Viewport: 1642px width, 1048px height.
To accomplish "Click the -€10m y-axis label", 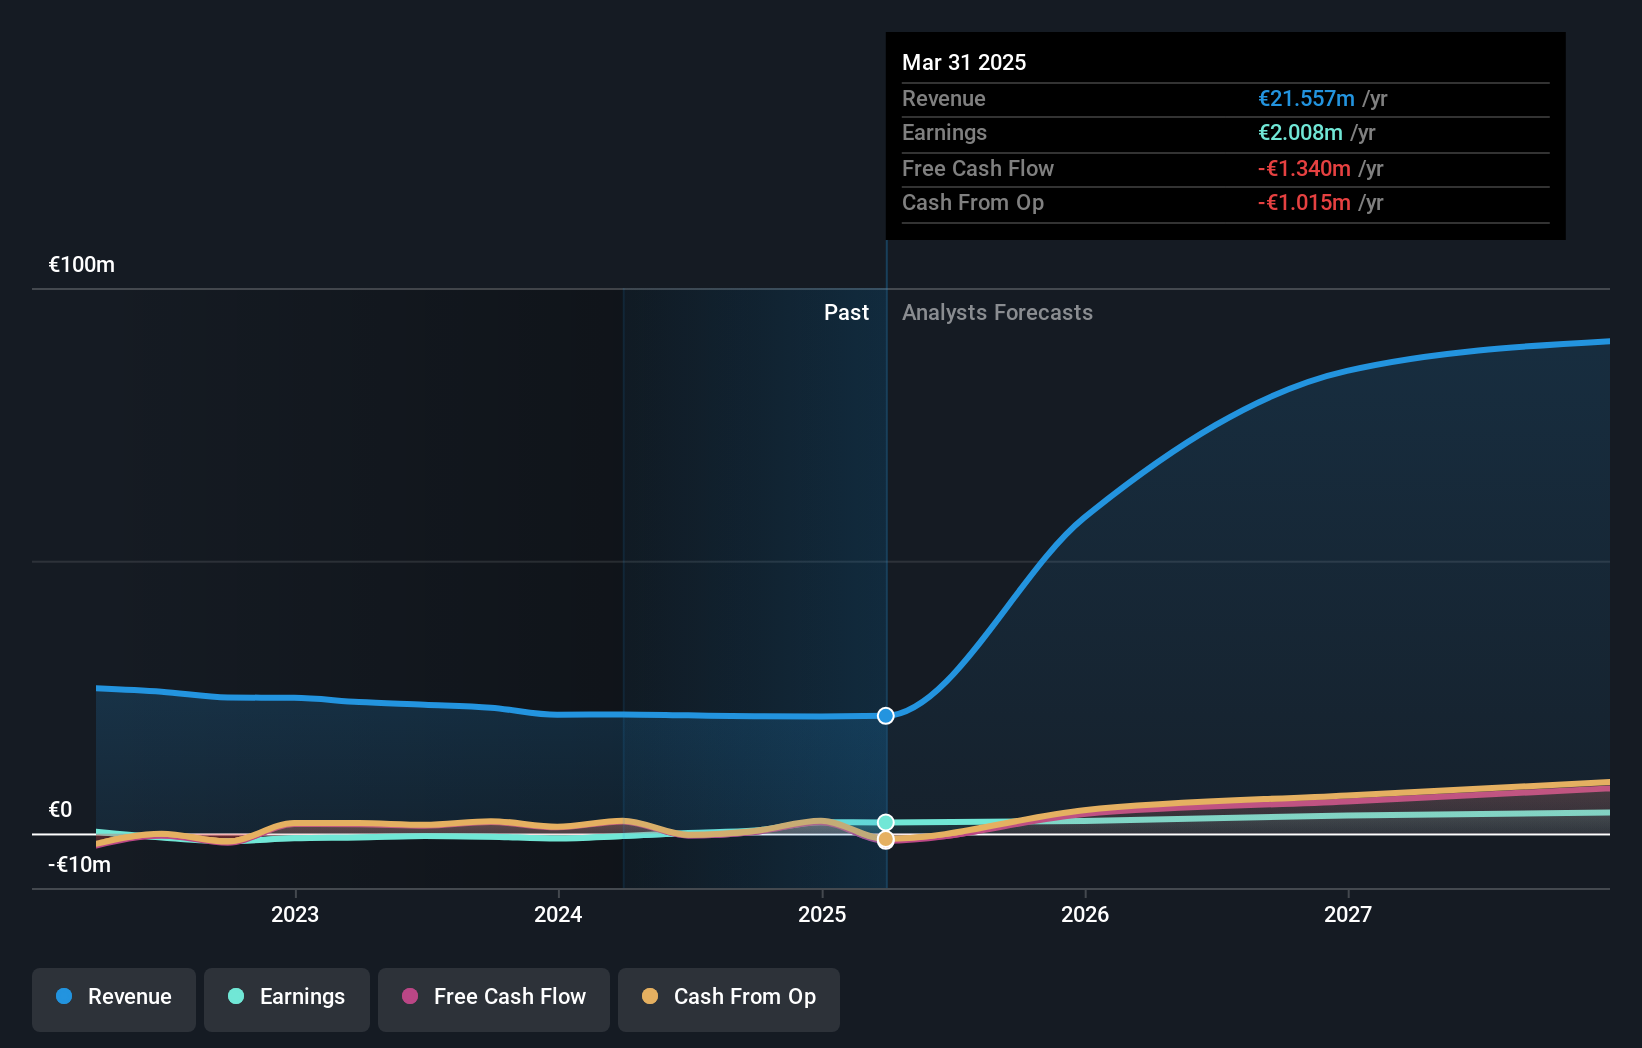I will click(x=79, y=865).
